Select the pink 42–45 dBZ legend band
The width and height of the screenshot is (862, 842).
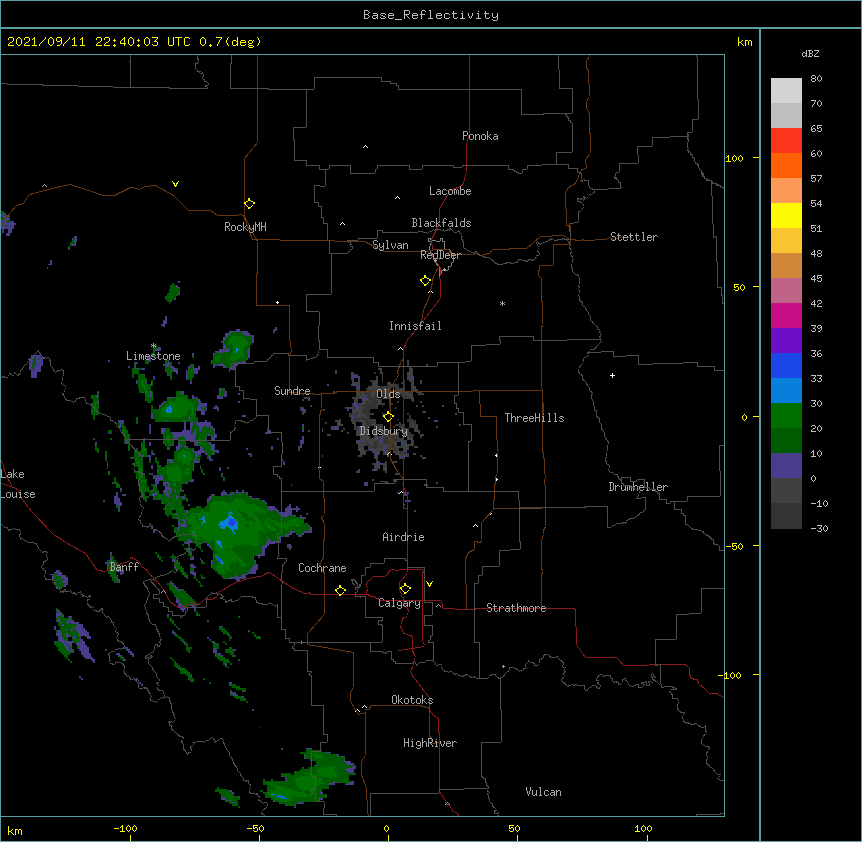(x=786, y=291)
